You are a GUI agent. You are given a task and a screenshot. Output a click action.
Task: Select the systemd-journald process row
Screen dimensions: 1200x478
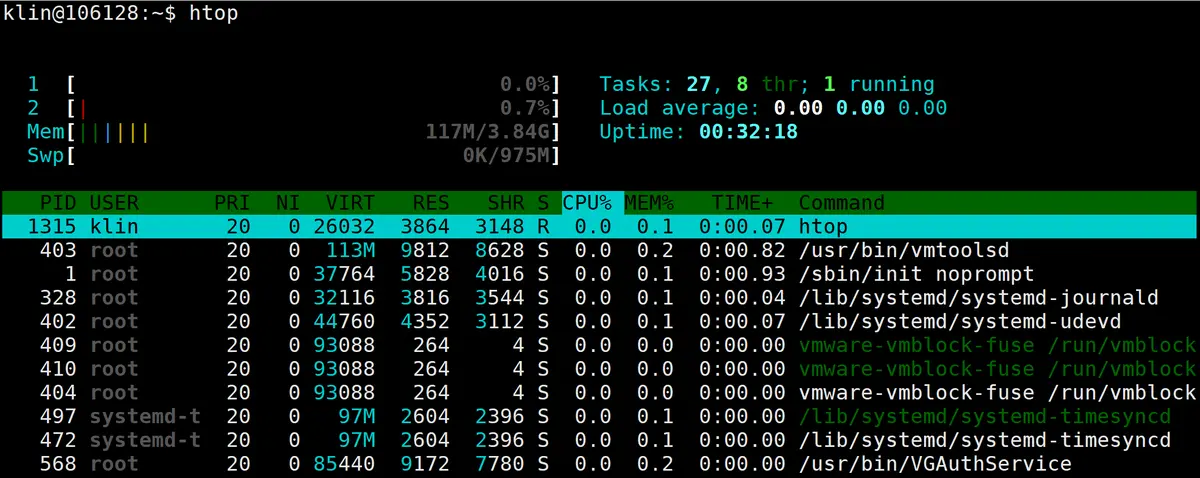tap(599, 298)
